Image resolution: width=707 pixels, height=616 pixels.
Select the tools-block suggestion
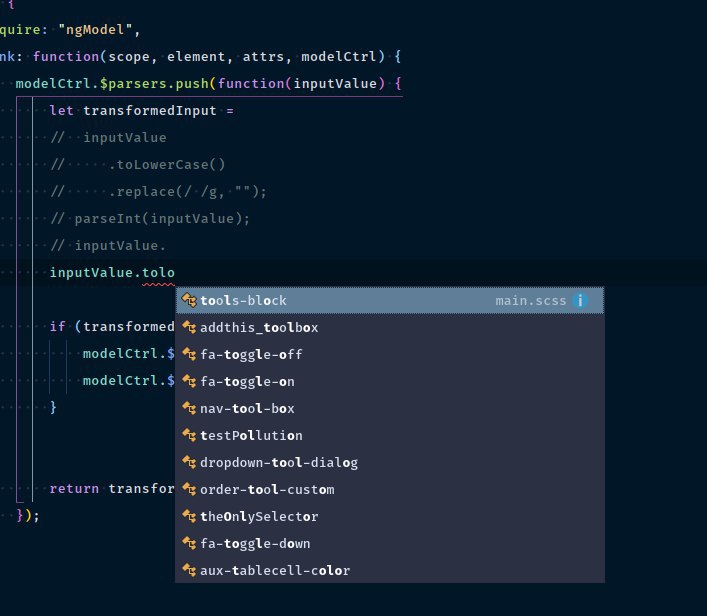(x=390, y=300)
